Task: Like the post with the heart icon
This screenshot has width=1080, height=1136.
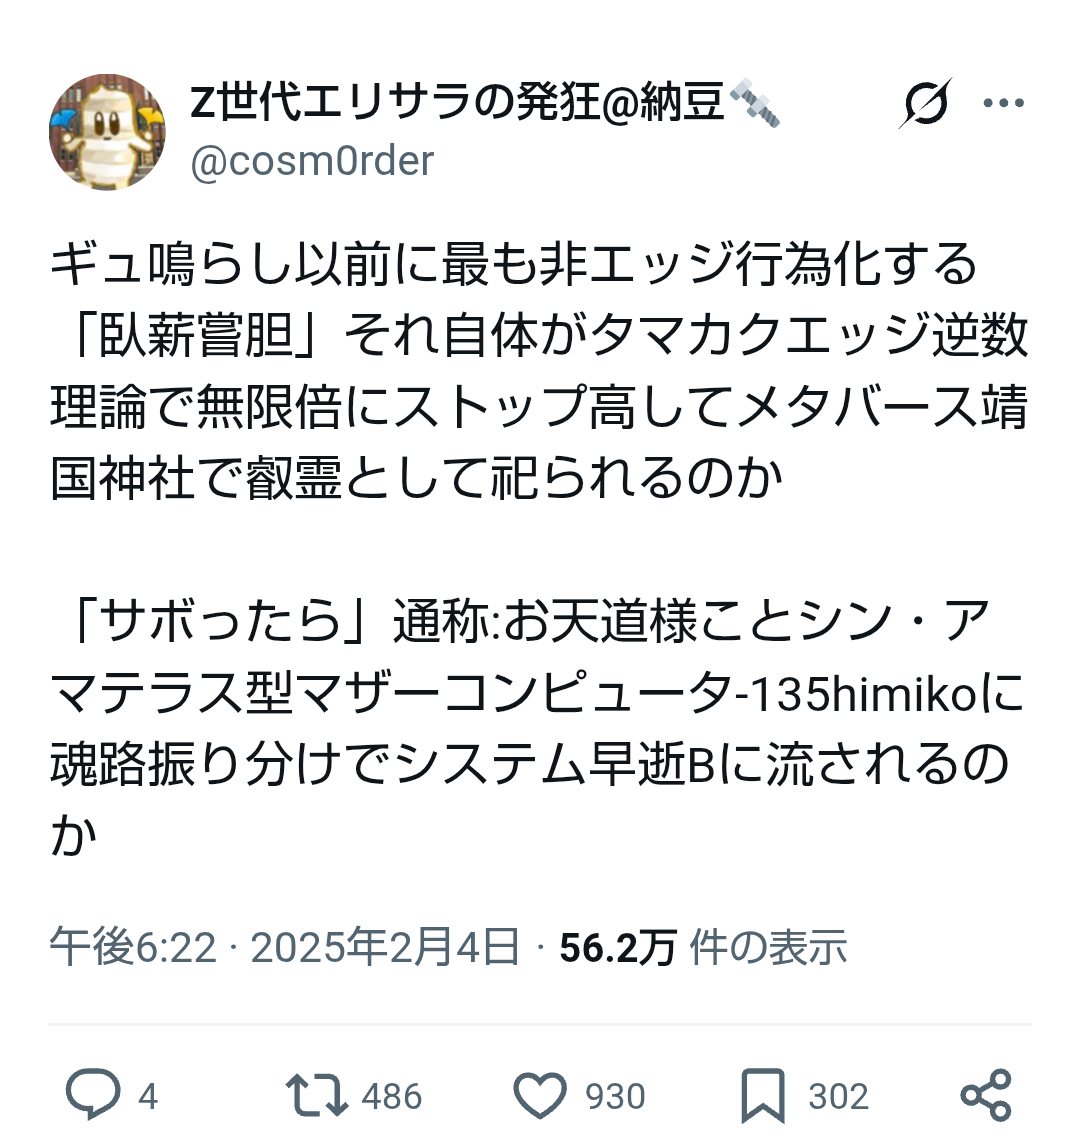Action: (540, 1095)
